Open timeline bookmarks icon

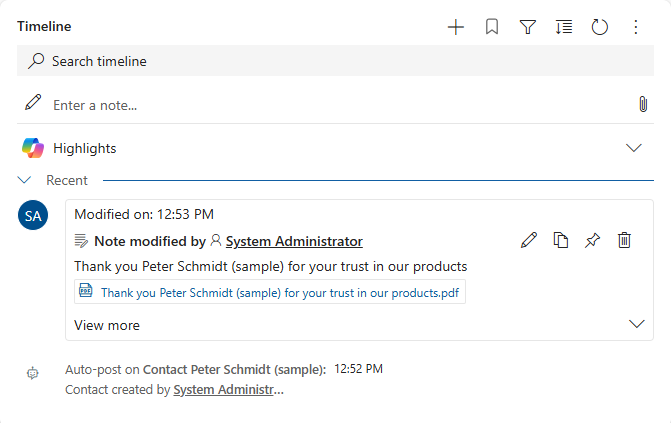coord(492,27)
